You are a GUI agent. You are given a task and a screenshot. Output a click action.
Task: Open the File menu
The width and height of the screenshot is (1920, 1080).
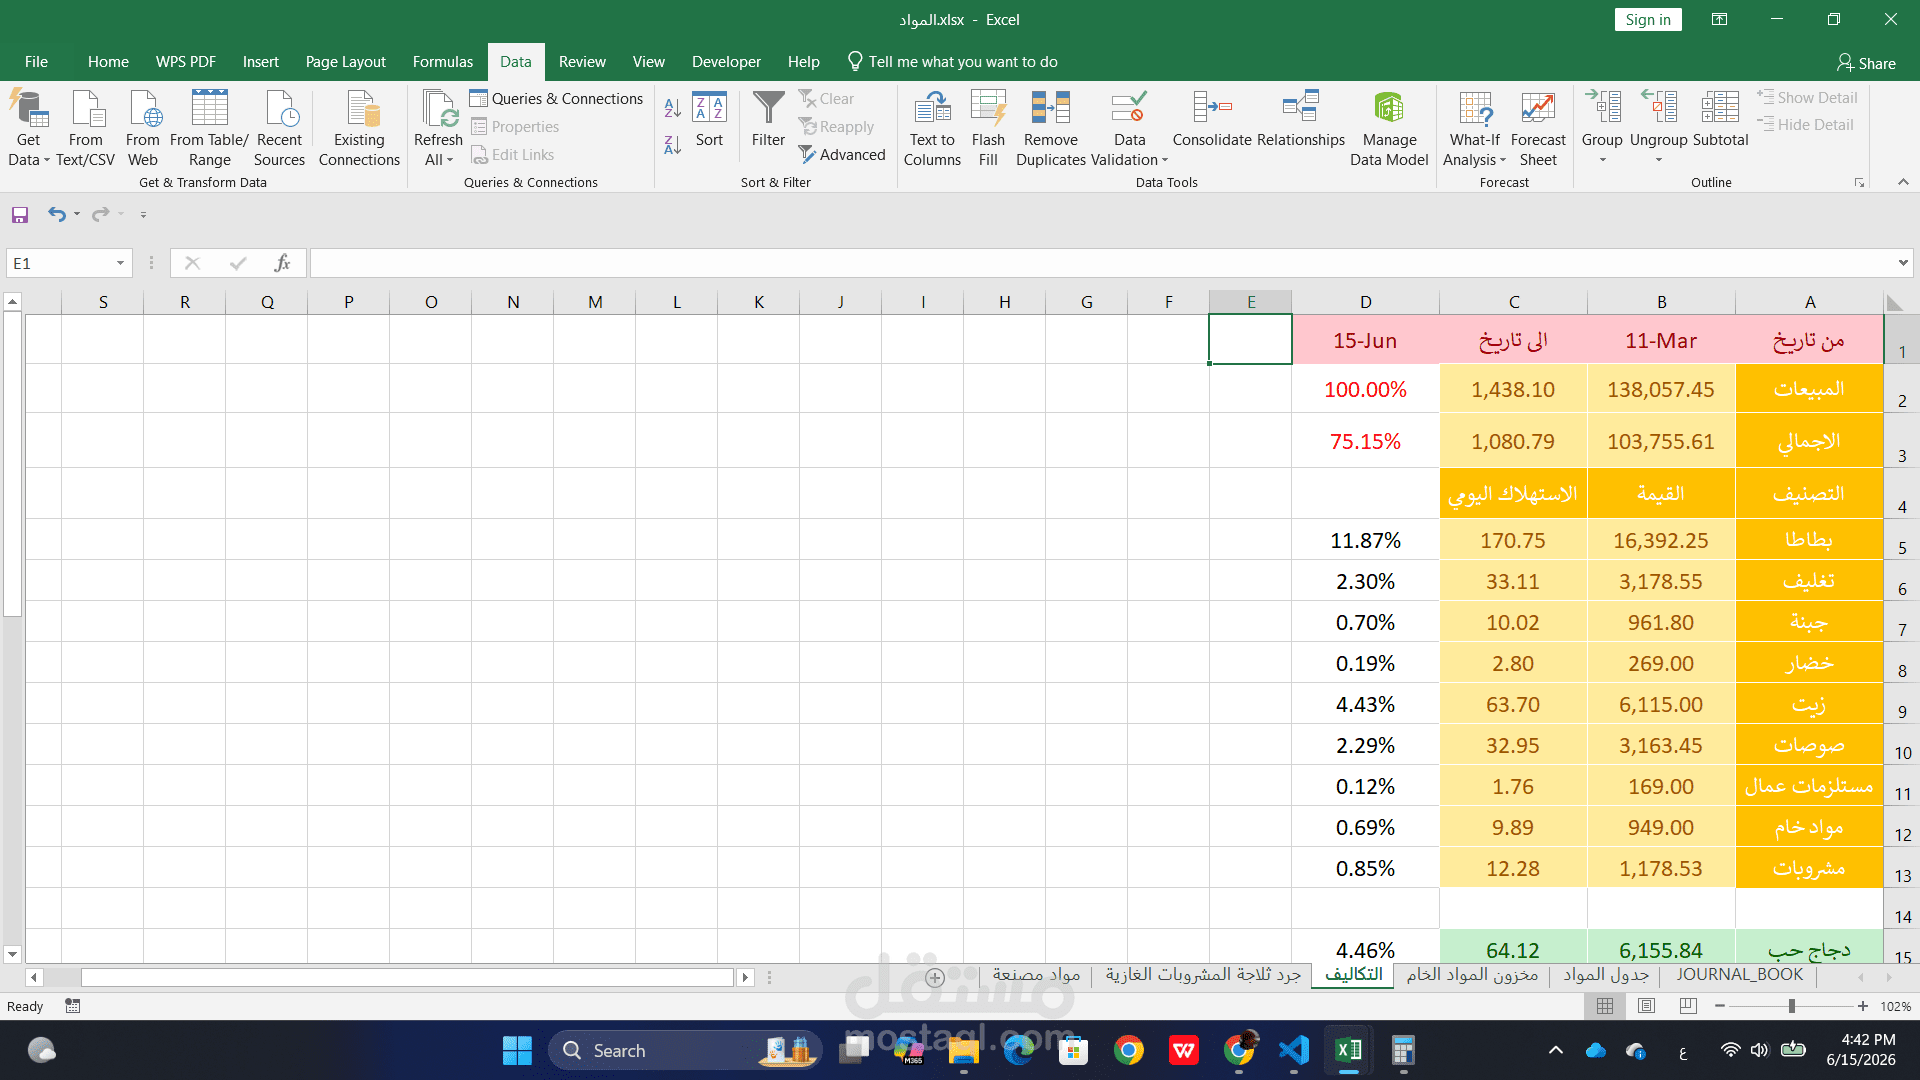click(x=36, y=62)
